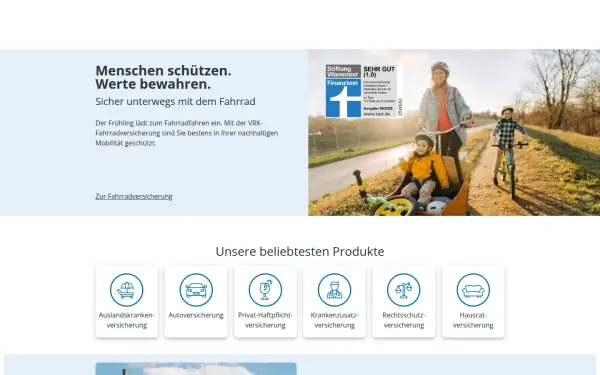
Task: Click the Autoversicherung car icon
Action: click(x=196, y=290)
